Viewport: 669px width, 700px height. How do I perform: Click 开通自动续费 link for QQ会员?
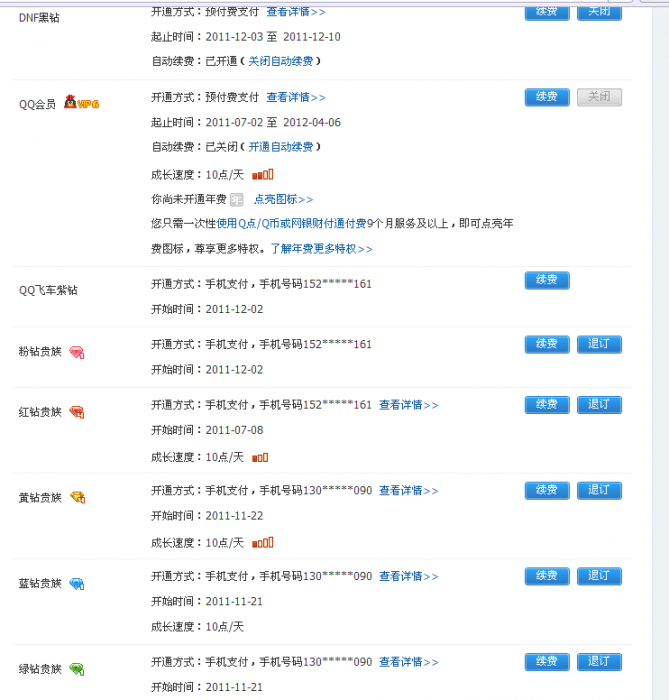(281, 147)
